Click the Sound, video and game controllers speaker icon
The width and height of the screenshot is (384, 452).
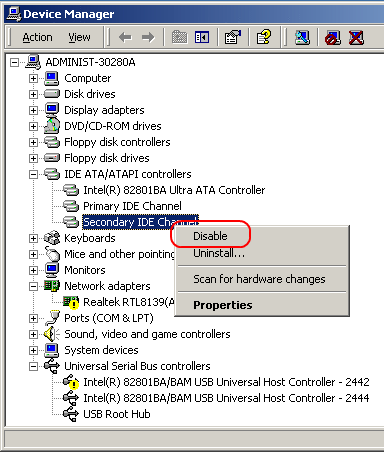(x=52, y=334)
